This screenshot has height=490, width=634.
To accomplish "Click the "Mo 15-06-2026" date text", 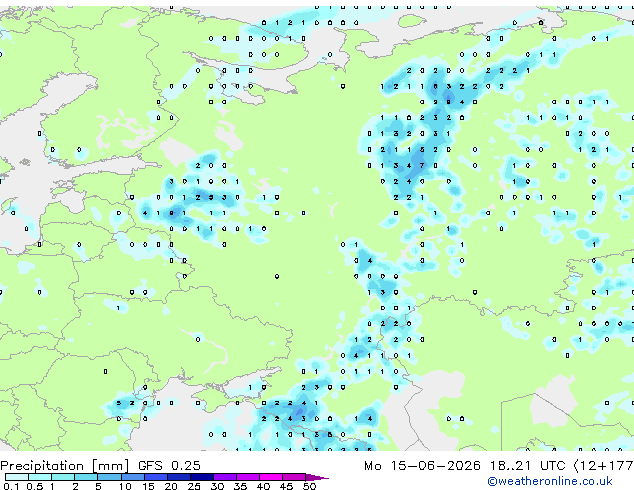I will click(x=423, y=466).
